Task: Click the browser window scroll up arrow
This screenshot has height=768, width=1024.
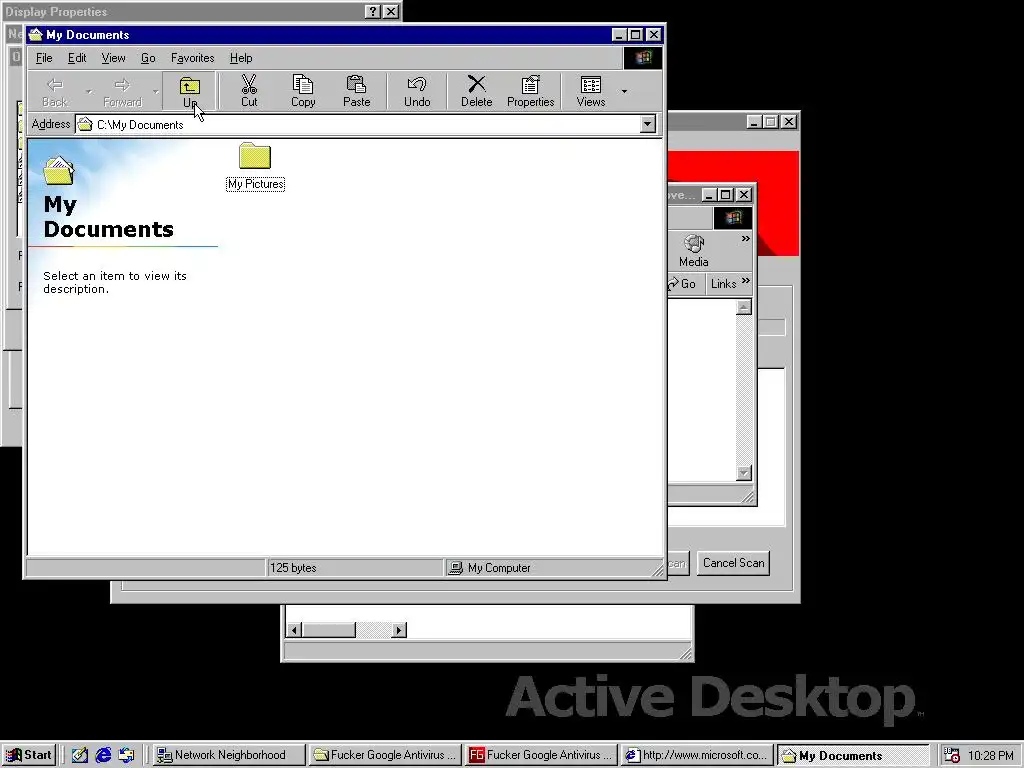Action: pyautogui.click(x=744, y=307)
